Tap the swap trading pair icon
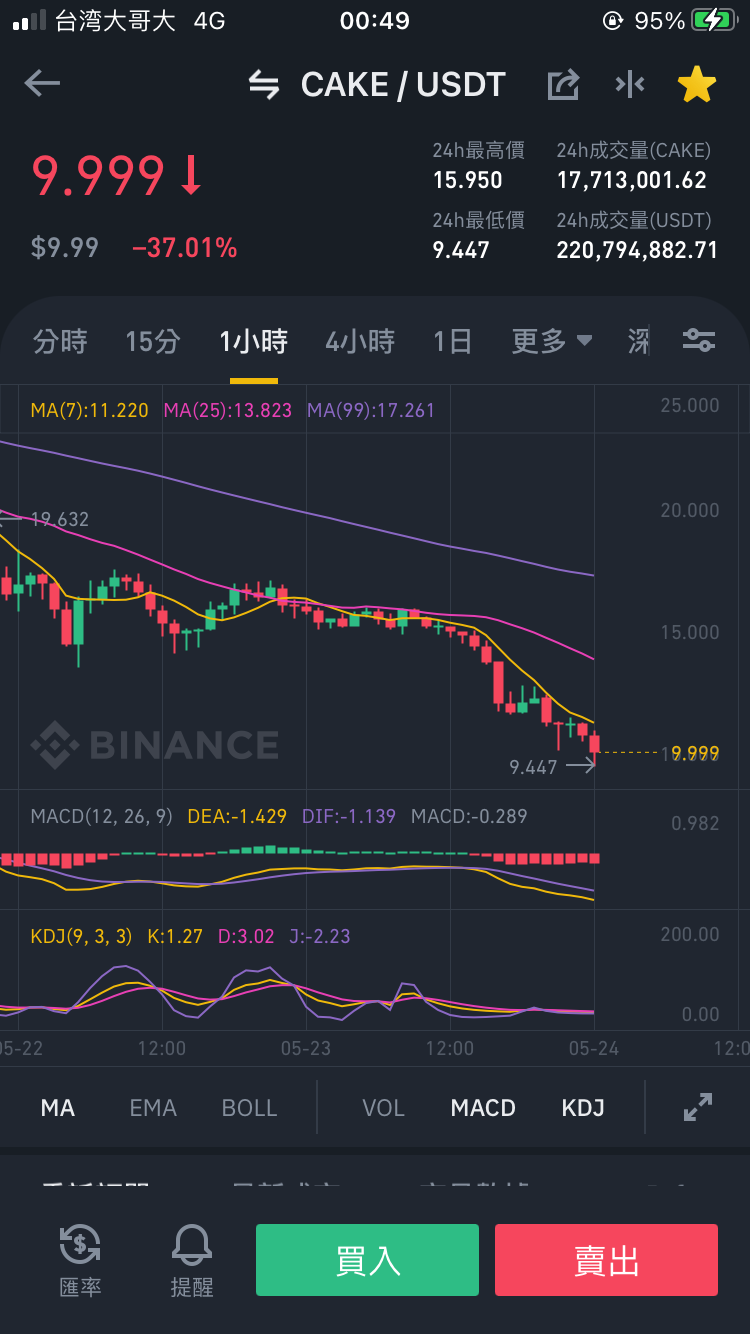The width and height of the screenshot is (750, 1334). [264, 85]
